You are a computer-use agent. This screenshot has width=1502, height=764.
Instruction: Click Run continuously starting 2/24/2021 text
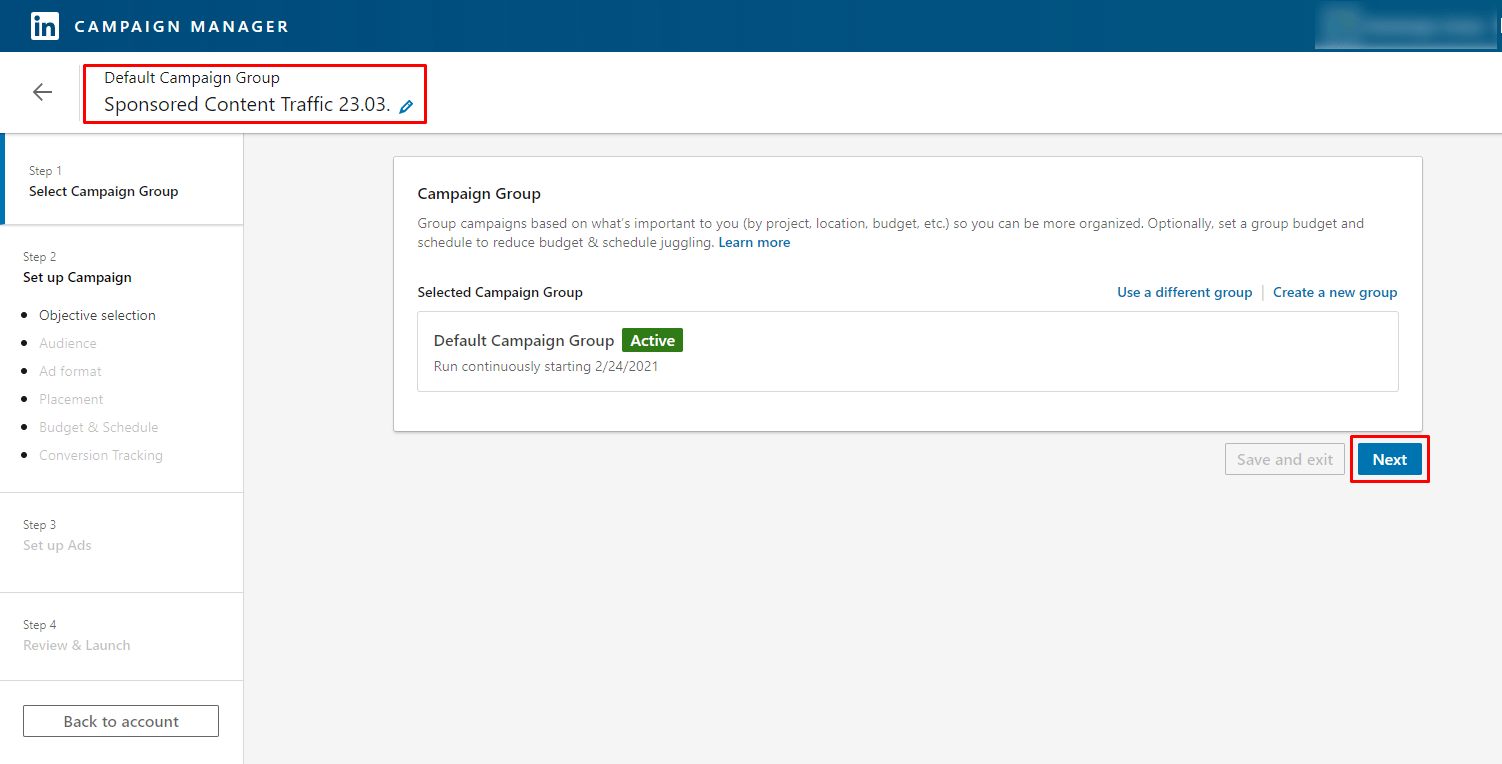click(x=546, y=366)
